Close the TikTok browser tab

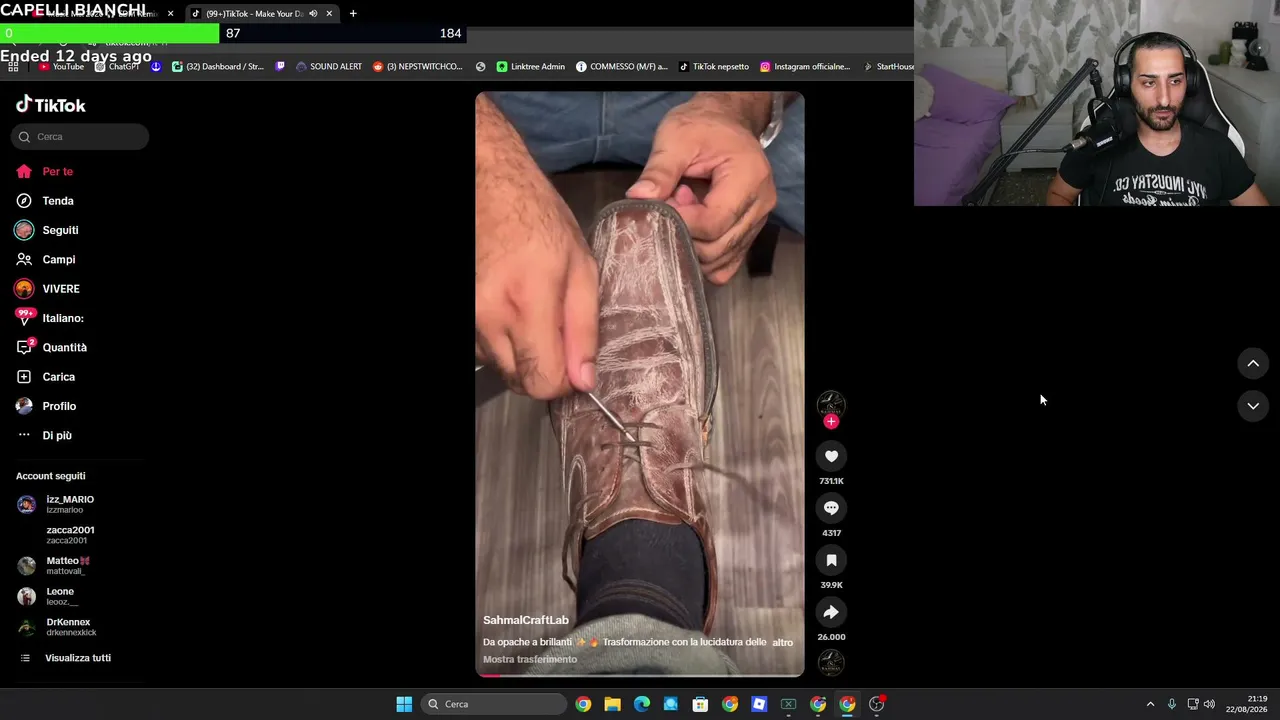329,14
